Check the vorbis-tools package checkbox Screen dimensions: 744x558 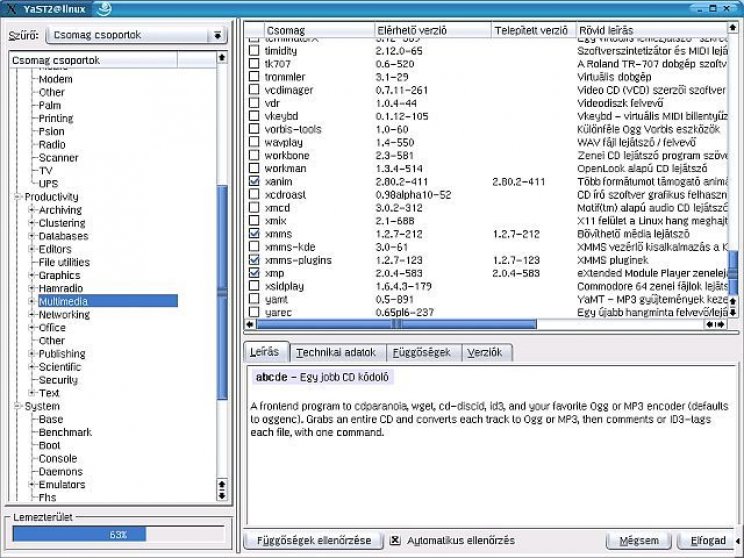(x=254, y=129)
